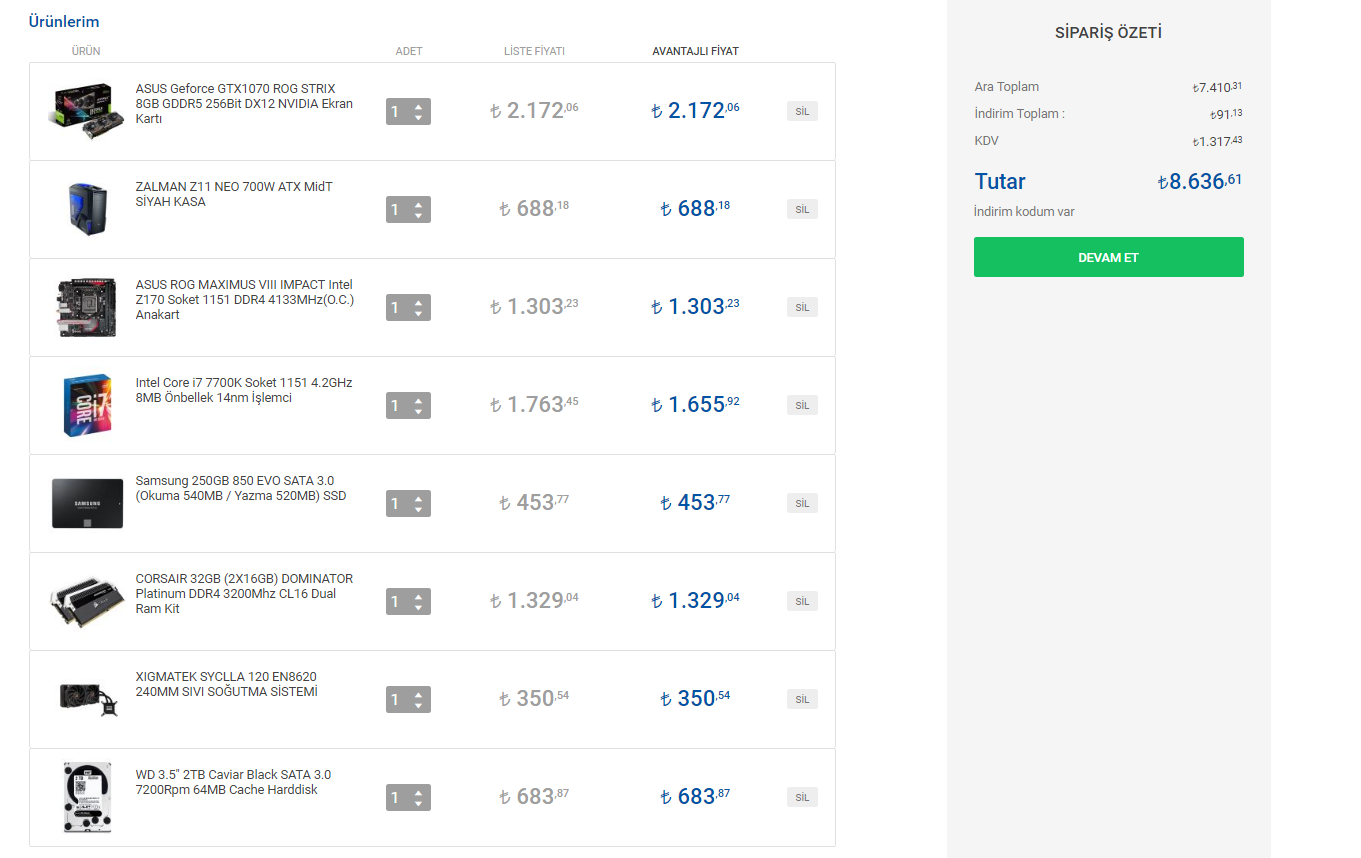
Task: Open quantity selector for WD Caviar Black
Action: pos(408,797)
